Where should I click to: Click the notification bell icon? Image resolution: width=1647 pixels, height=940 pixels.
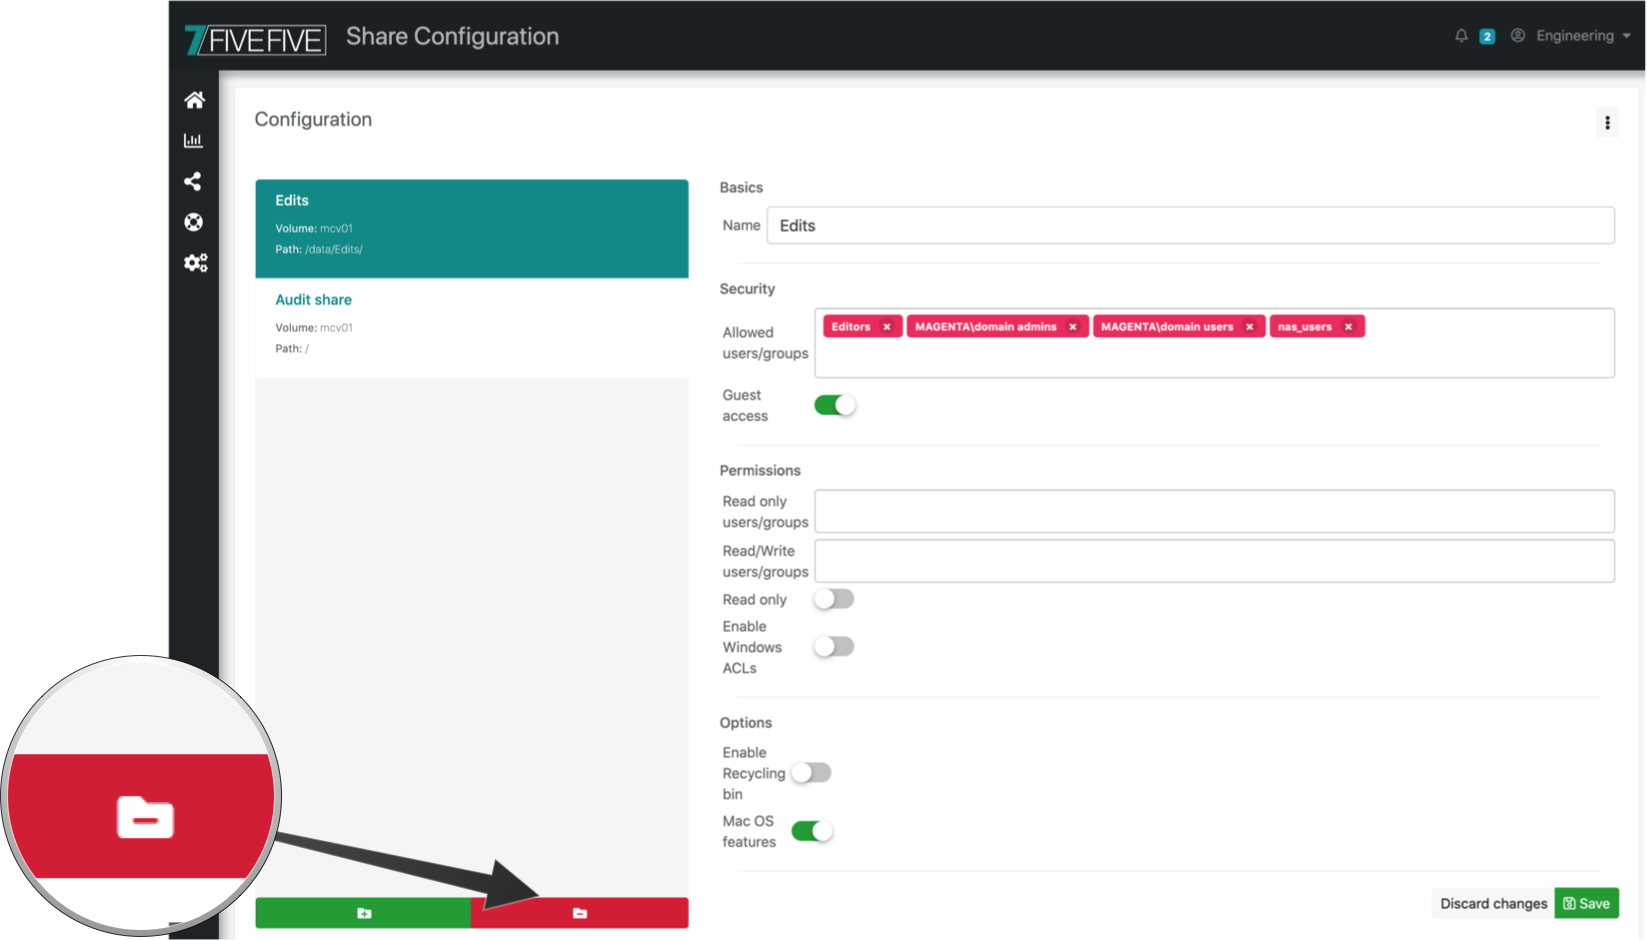pyautogui.click(x=1461, y=36)
